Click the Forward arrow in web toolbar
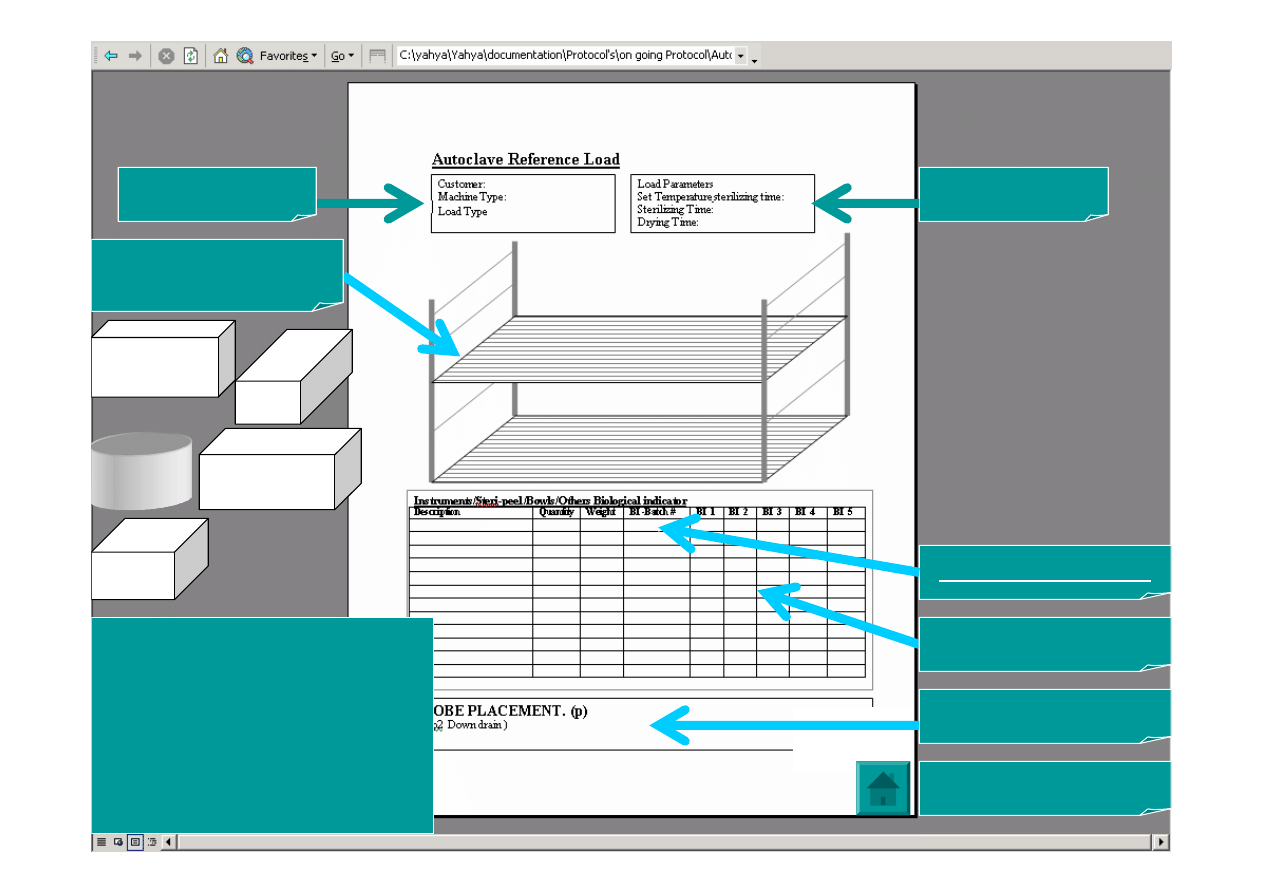The image size is (1263, 893). tap(135, 56)
